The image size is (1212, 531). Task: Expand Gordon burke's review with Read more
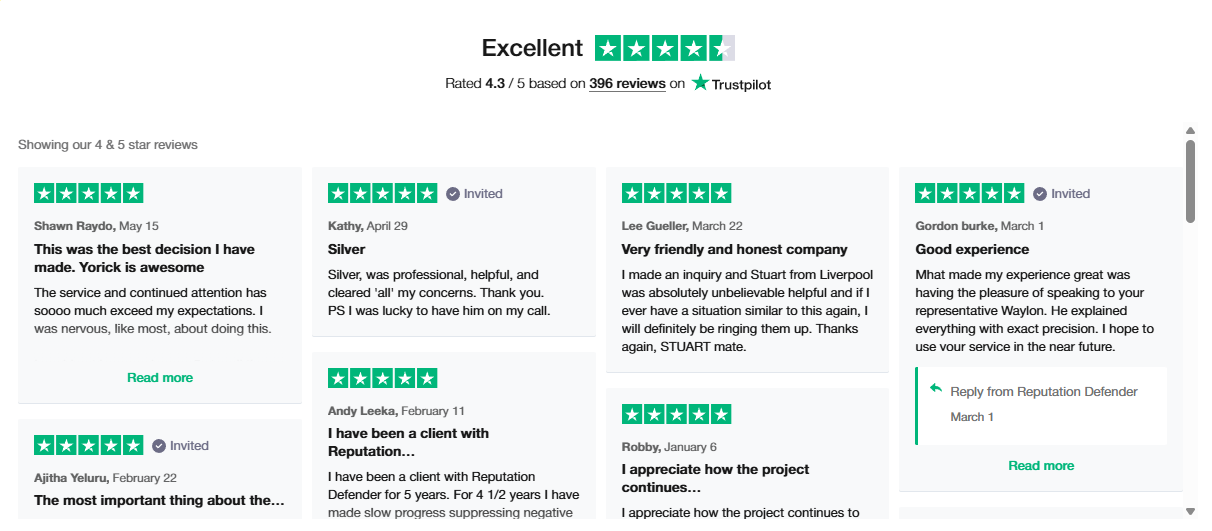tap(1041, 466)
